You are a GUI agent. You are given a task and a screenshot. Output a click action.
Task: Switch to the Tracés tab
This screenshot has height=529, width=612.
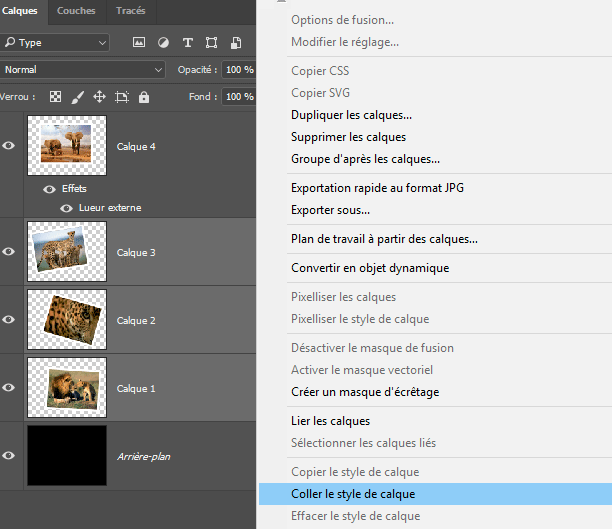pyautogui.click(x=130, y=11)
